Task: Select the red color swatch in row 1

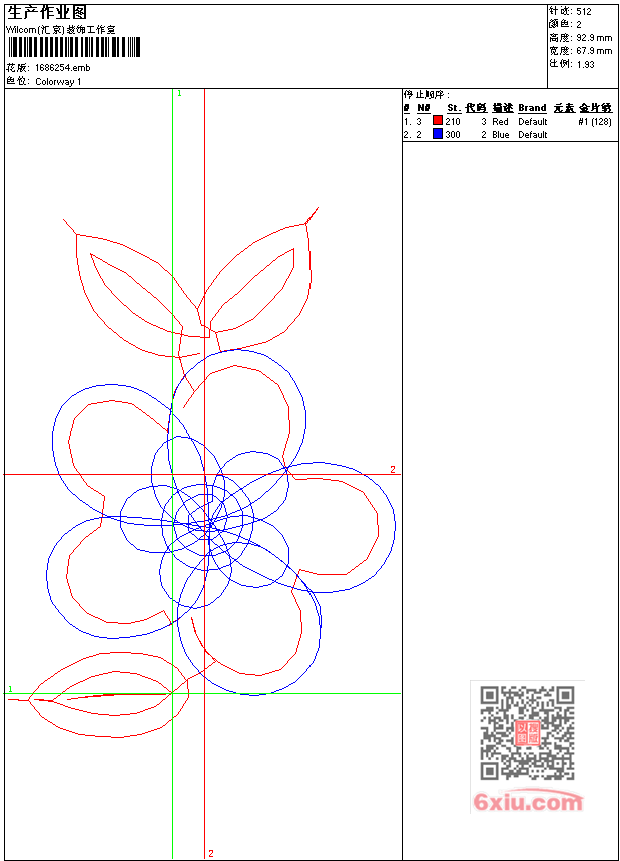Action: click(x=438, y=120)
